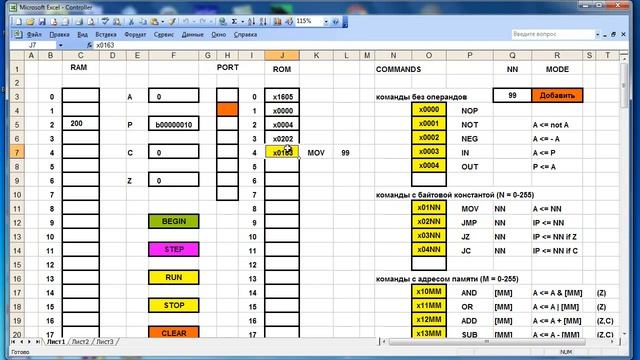
Task: Open the Сервис menu
Action: tap(164, 35)
